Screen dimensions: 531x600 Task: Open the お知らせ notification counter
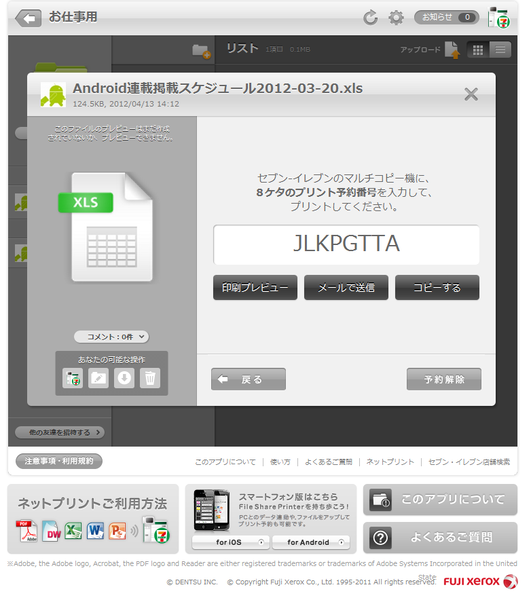click(x=446, y=17)
